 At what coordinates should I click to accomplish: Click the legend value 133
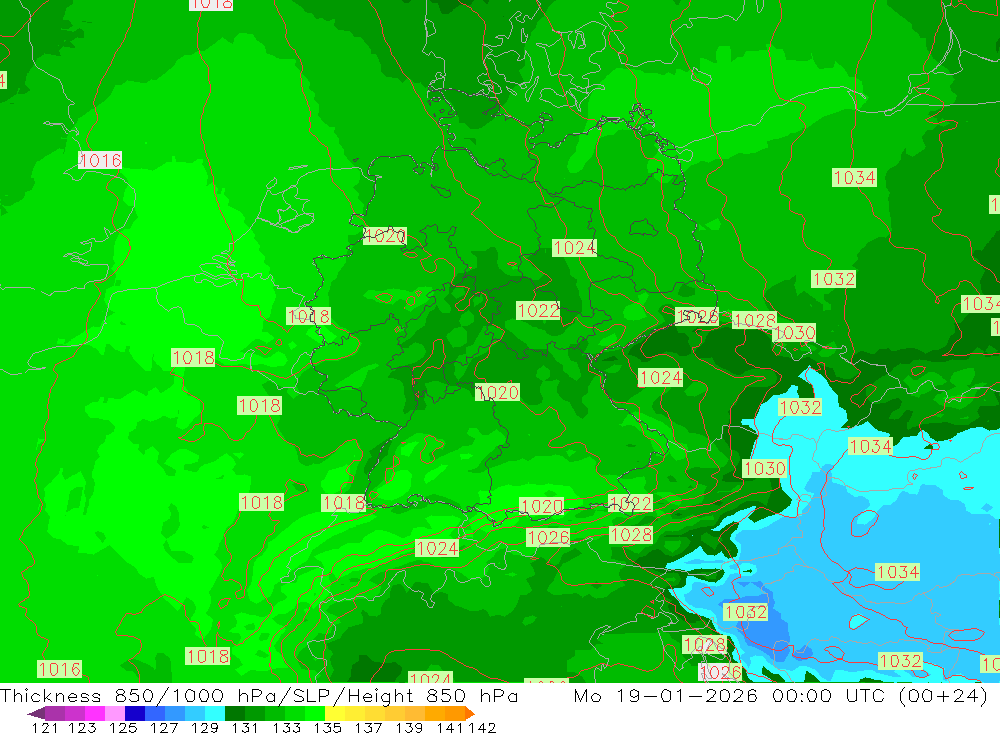tap(286, 727)
